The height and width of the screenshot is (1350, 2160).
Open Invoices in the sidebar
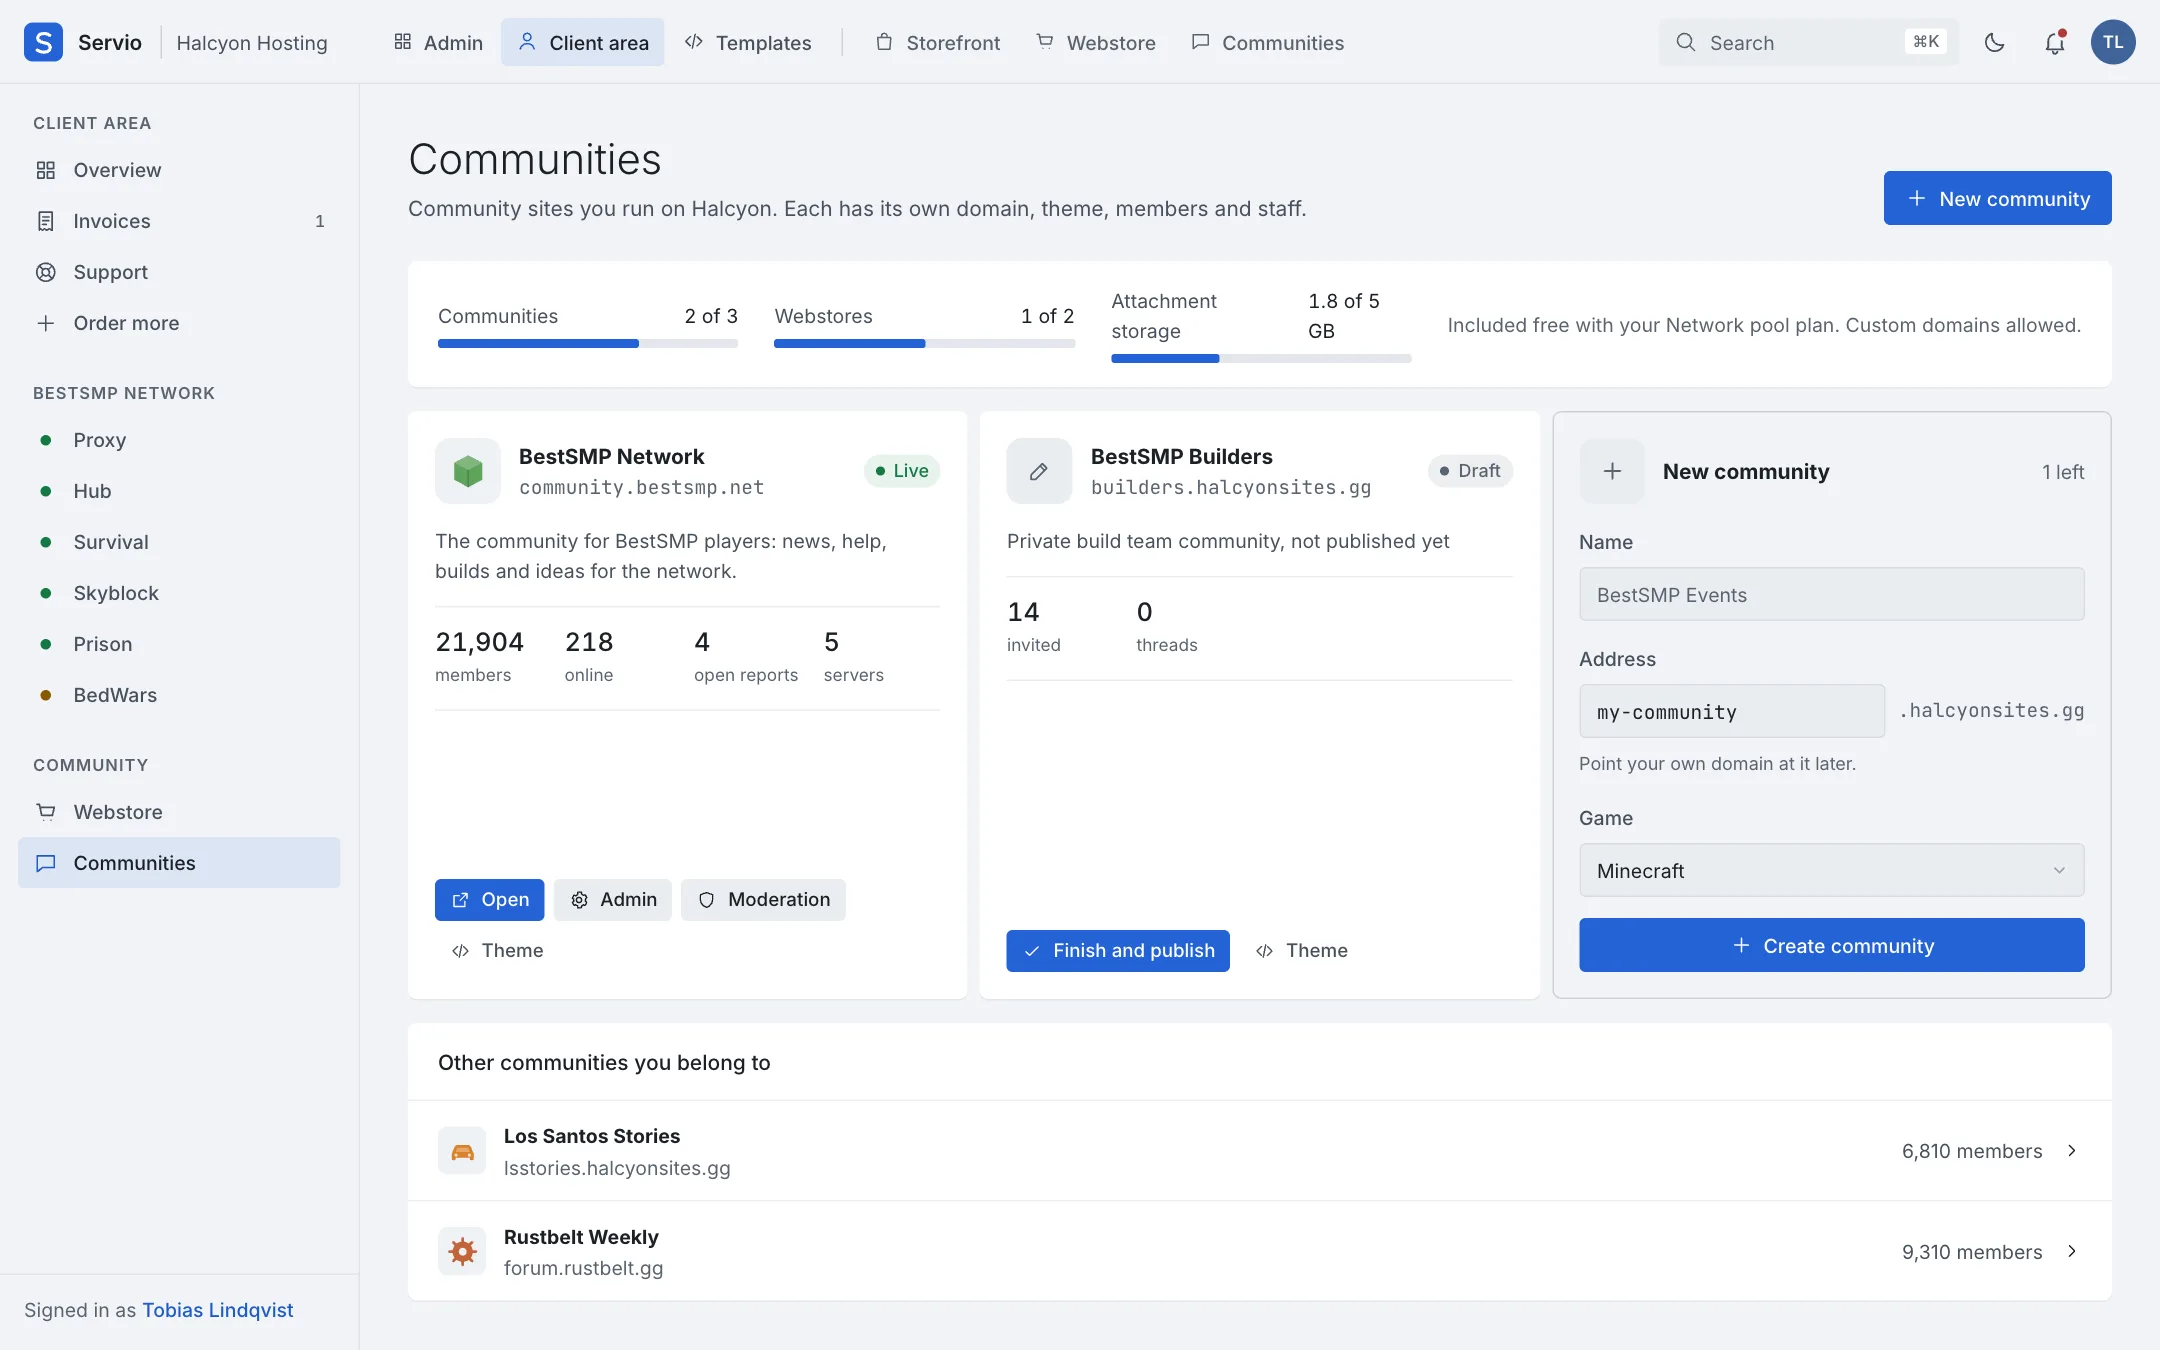179,221
